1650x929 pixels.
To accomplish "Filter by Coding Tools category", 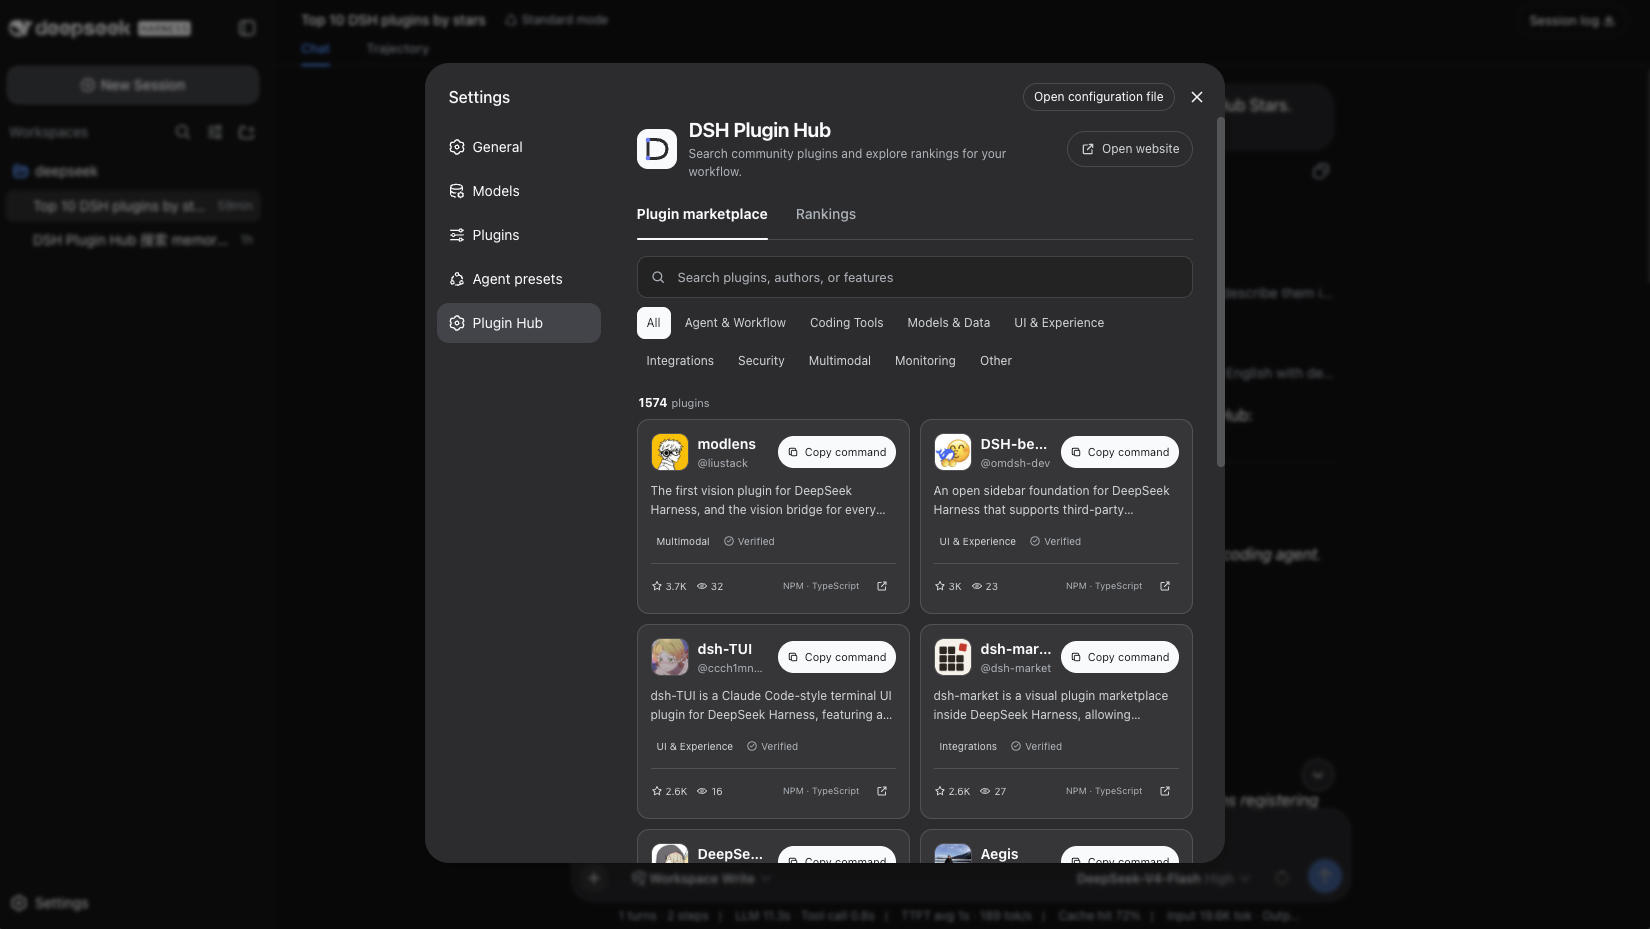I will coord(846,323).
